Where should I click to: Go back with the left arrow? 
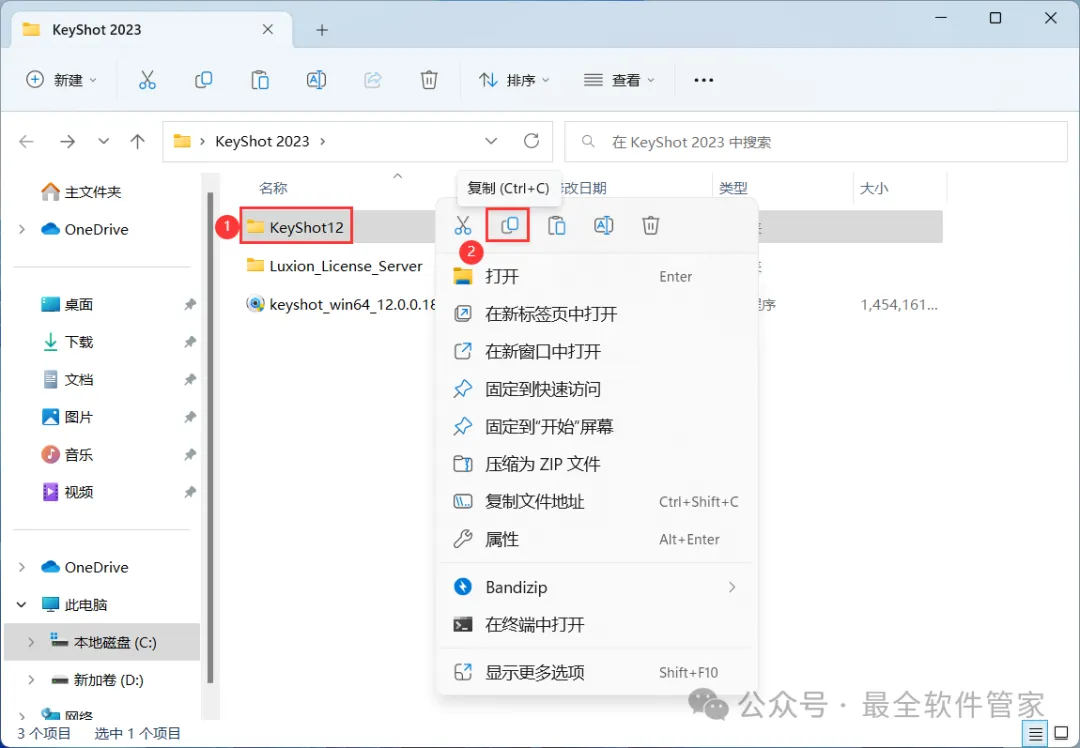point(26,141)
